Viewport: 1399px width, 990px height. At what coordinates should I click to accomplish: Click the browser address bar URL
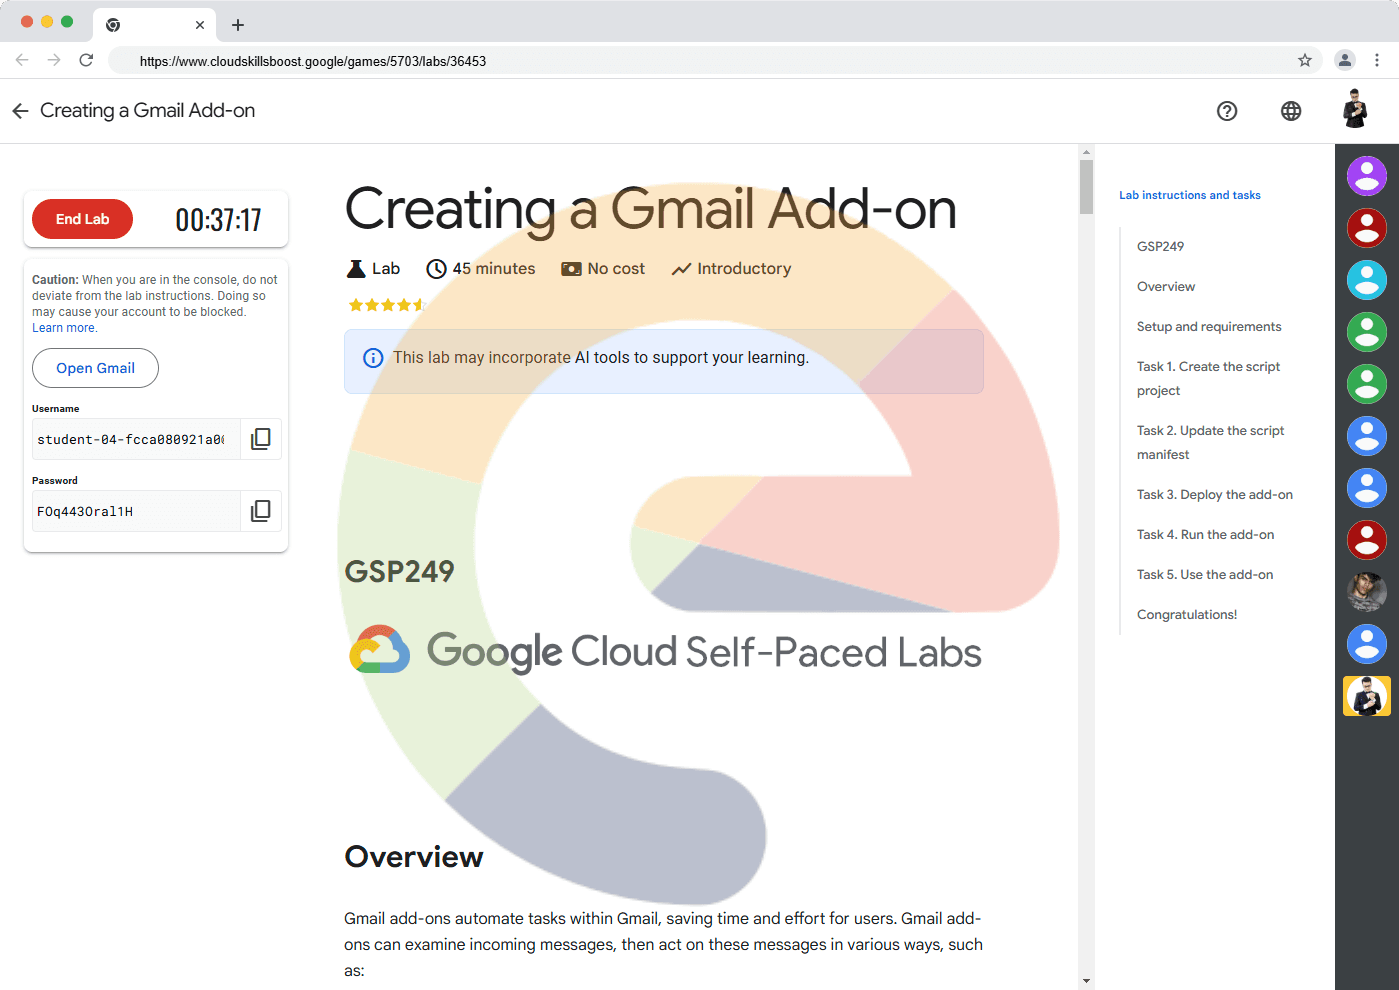pos(313,61)
